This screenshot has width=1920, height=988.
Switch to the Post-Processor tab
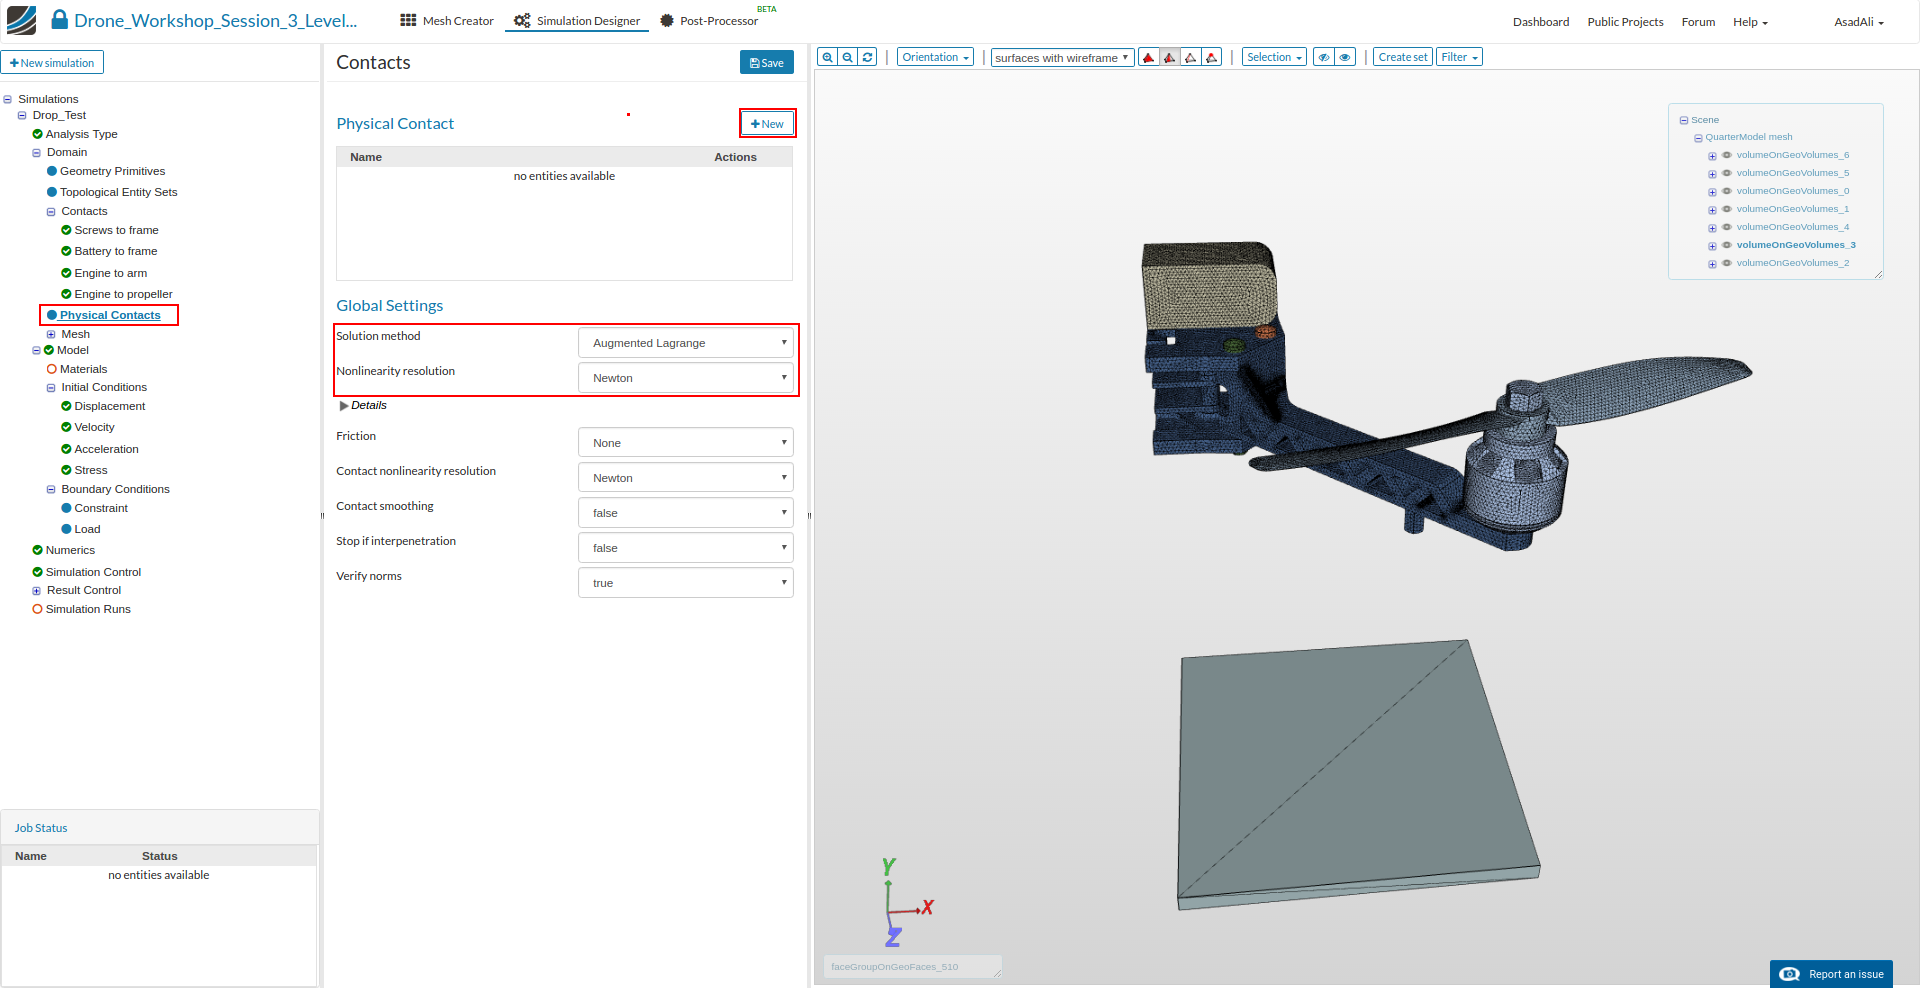click(x=709, y=21)
